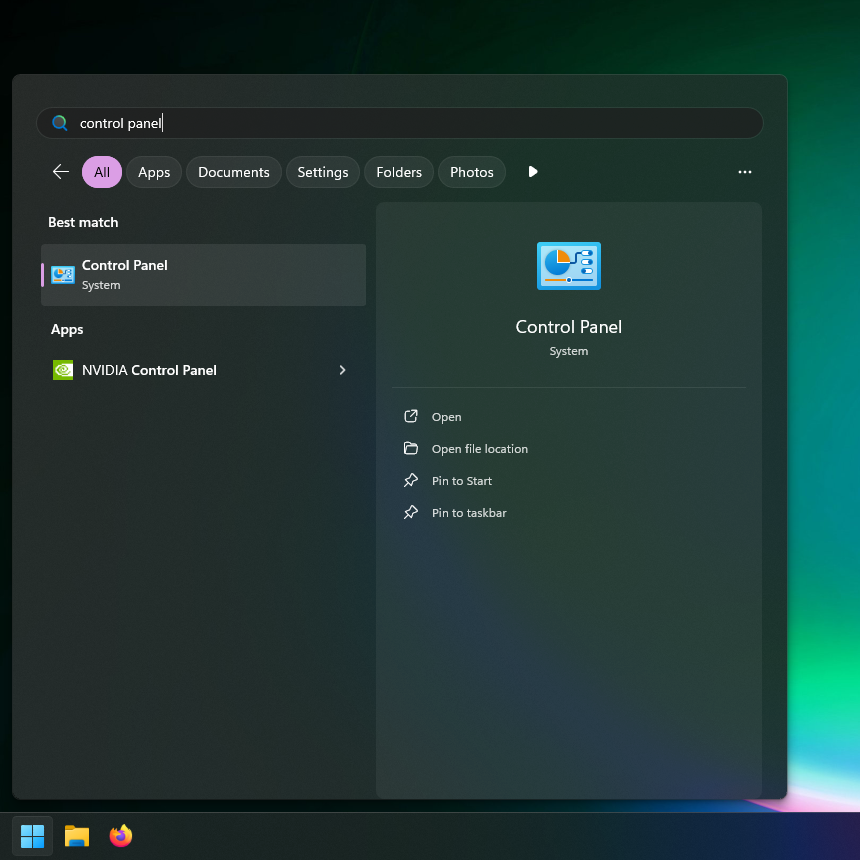The width and height of the screenshot is (860, 860).
Task: Click the Open file location folder icon
Action: click(x=411, y=448)
